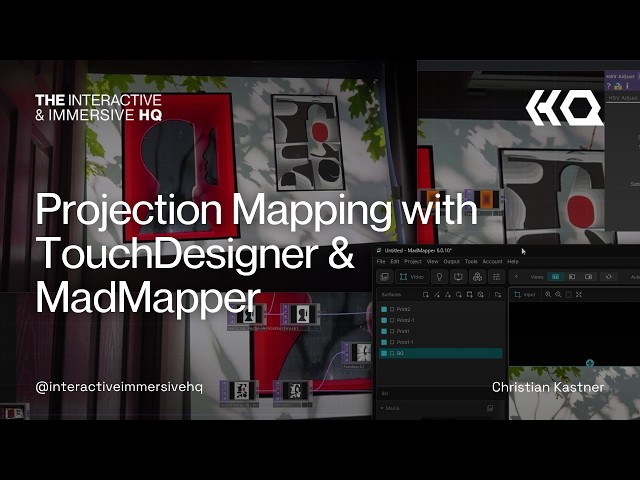Tick the small checkbox beside Print1-1
This screenshot has height=480, width=640.
coord(392,342)
